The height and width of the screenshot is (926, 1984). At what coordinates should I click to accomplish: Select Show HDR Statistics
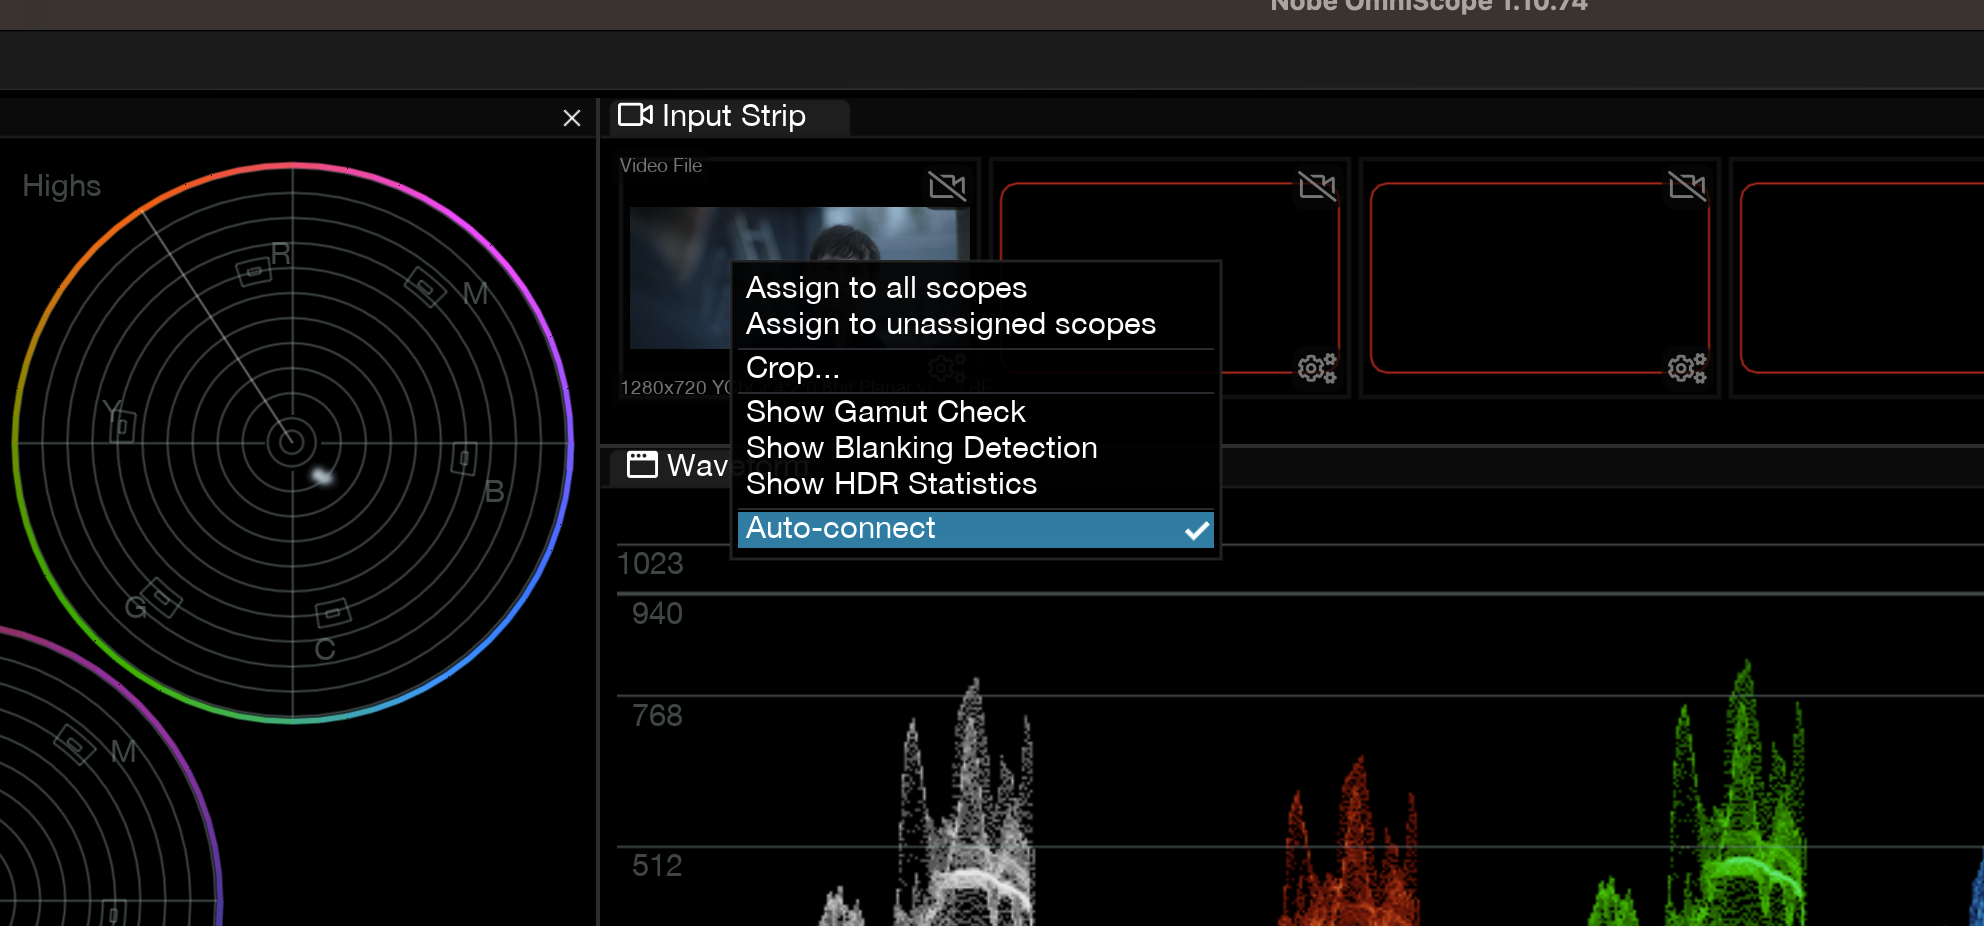(975, 484)
